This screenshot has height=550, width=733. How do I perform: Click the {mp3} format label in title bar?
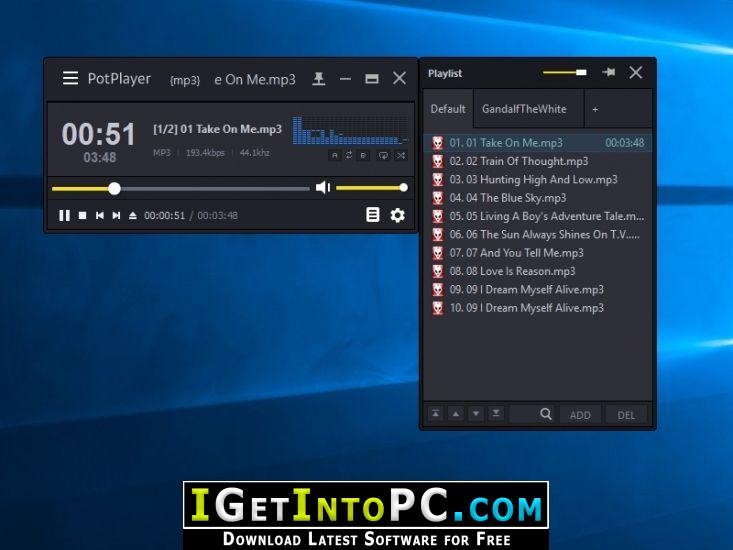pyautogui.click(x=185, y=80)
